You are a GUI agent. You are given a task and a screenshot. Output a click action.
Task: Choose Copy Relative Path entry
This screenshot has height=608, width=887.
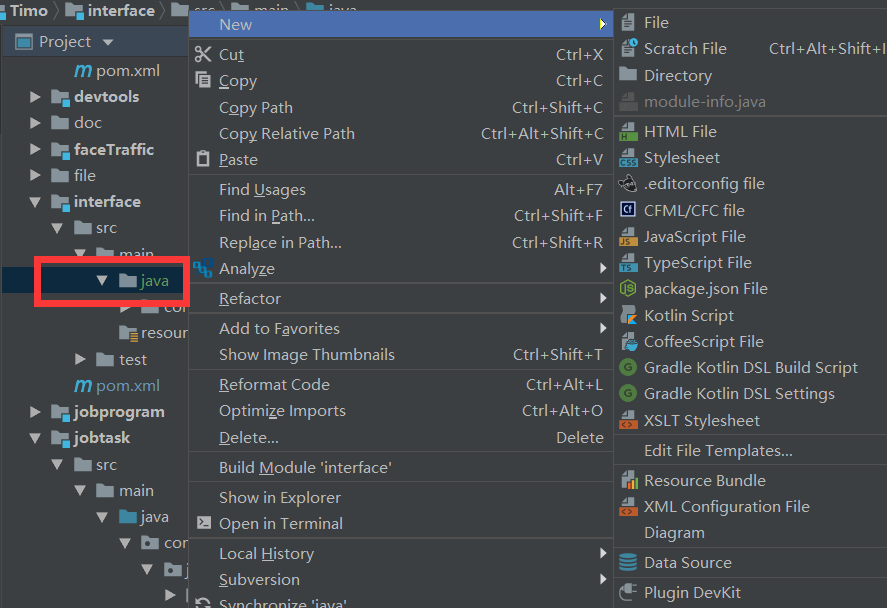pyautogui.click(x=401, y=133)
